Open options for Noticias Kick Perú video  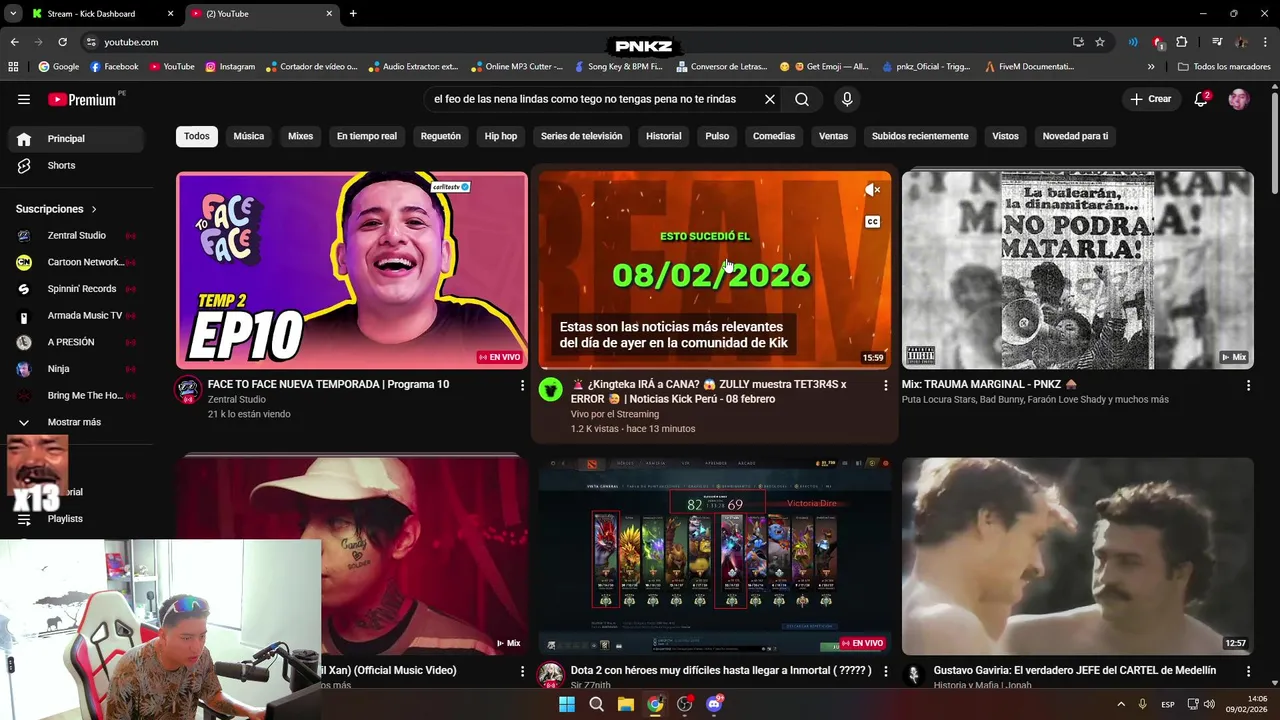pos(885,385)
